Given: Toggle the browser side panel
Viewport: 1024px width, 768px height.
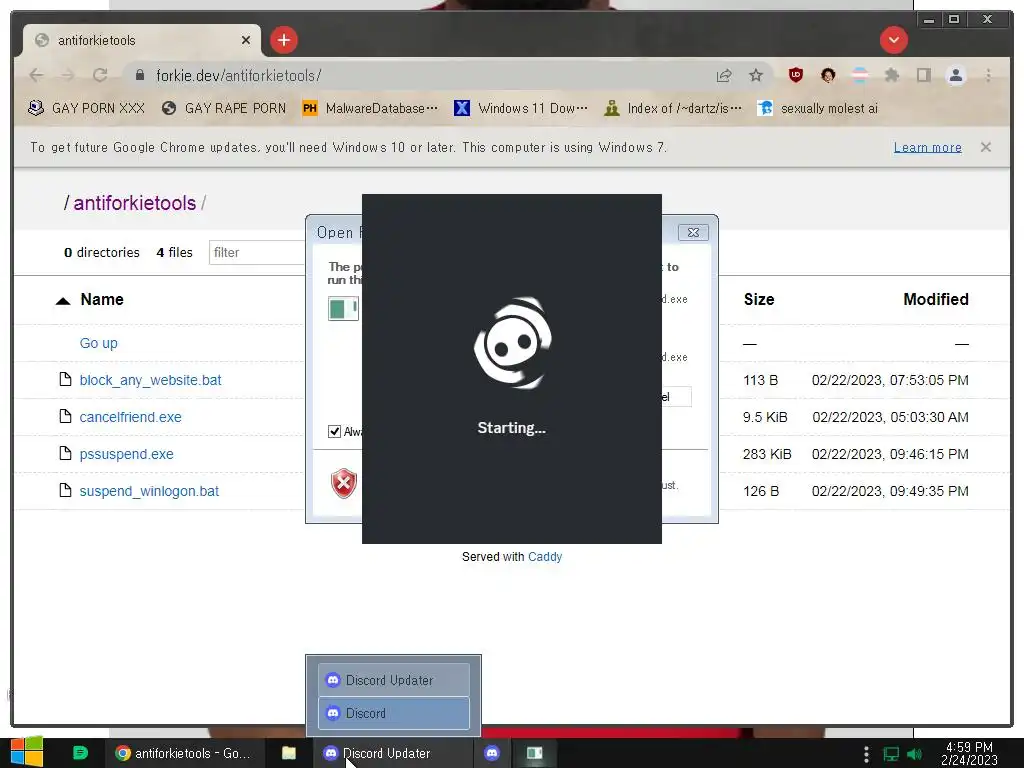Looking at the screenshot, I should pos(923,75).
